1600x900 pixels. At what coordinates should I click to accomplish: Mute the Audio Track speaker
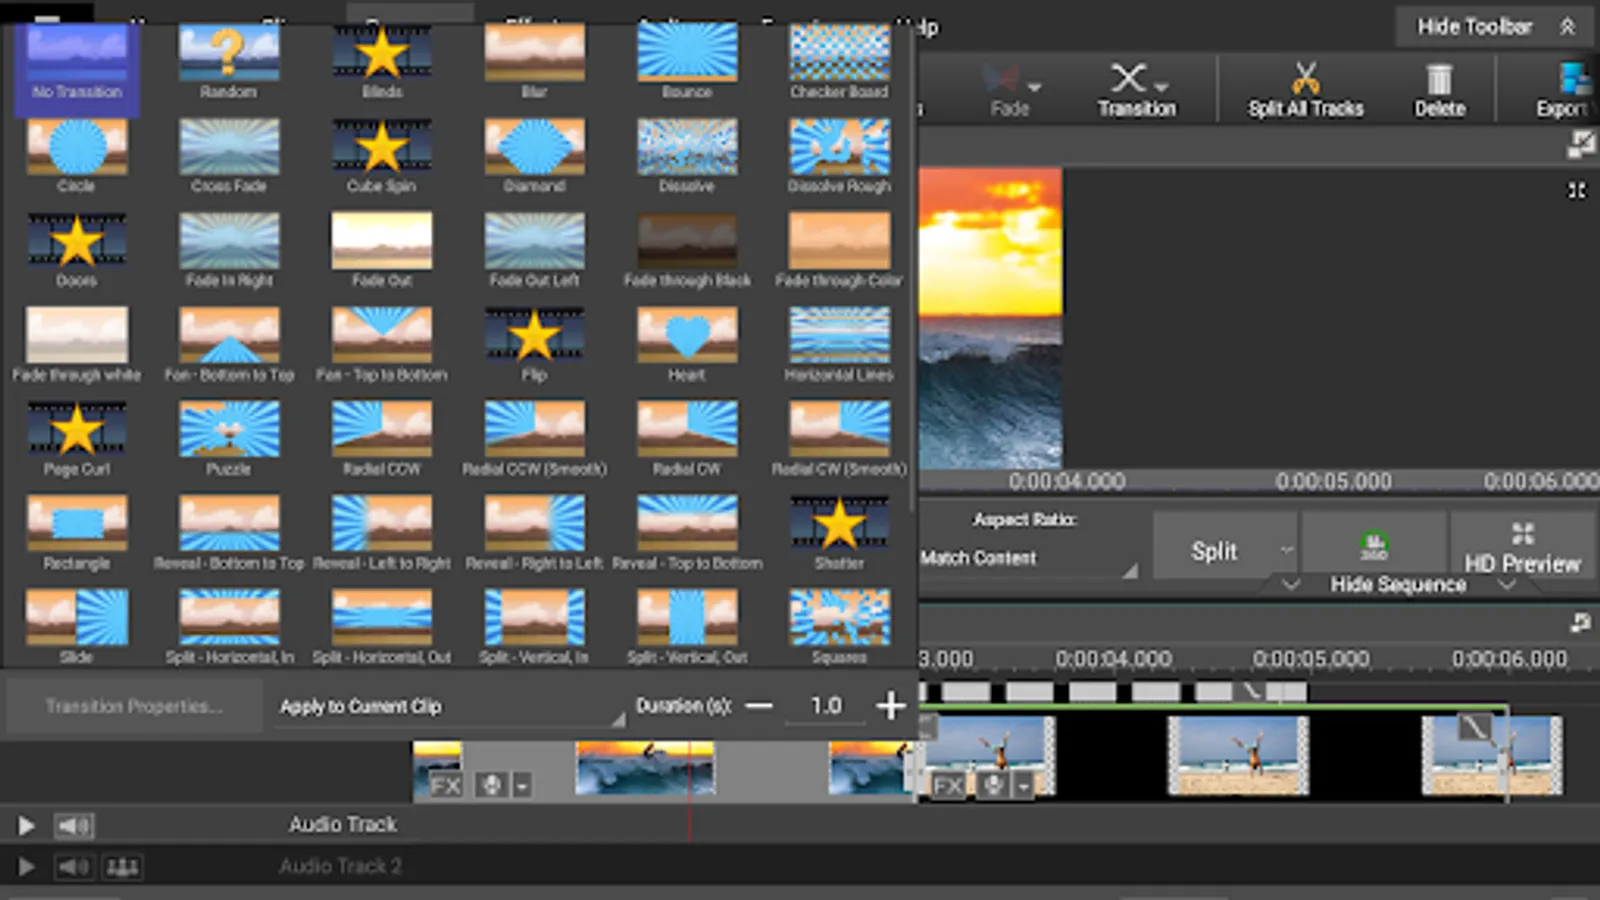(72, 826)
